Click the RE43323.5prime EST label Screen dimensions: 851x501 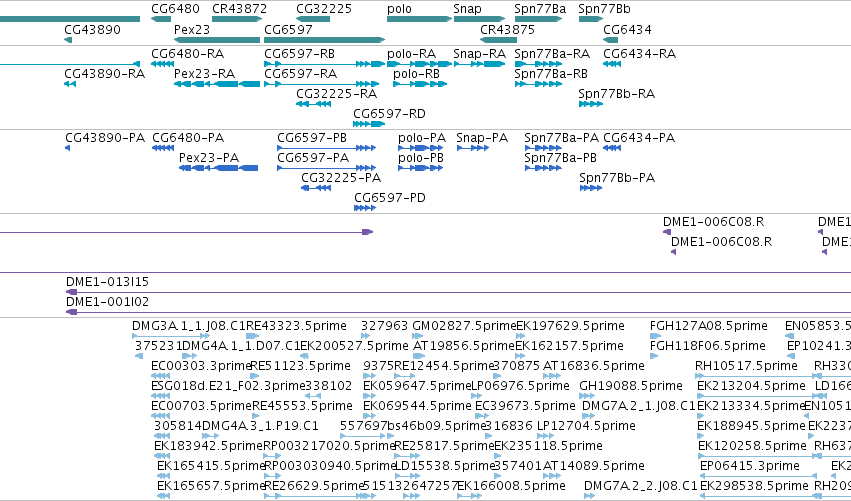(296, 326)
